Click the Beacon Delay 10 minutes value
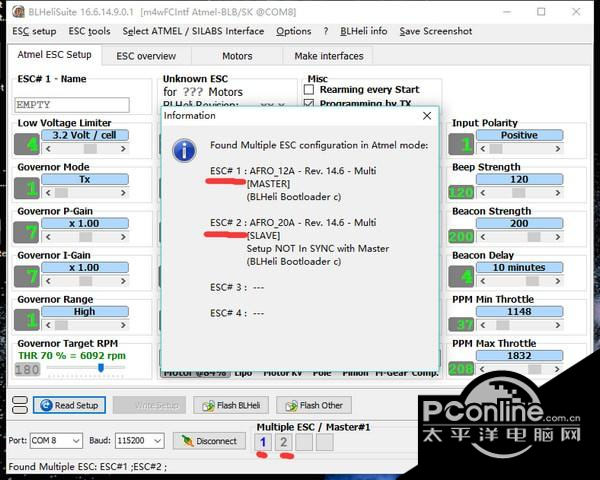600x480 pixels. (x=519, y=268)
